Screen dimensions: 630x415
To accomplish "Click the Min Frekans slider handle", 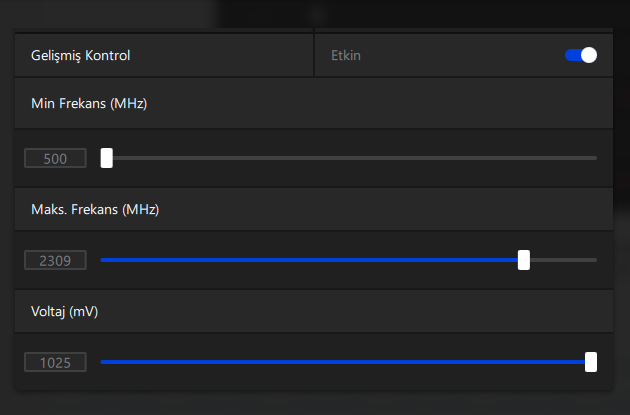I will (107, 158).
